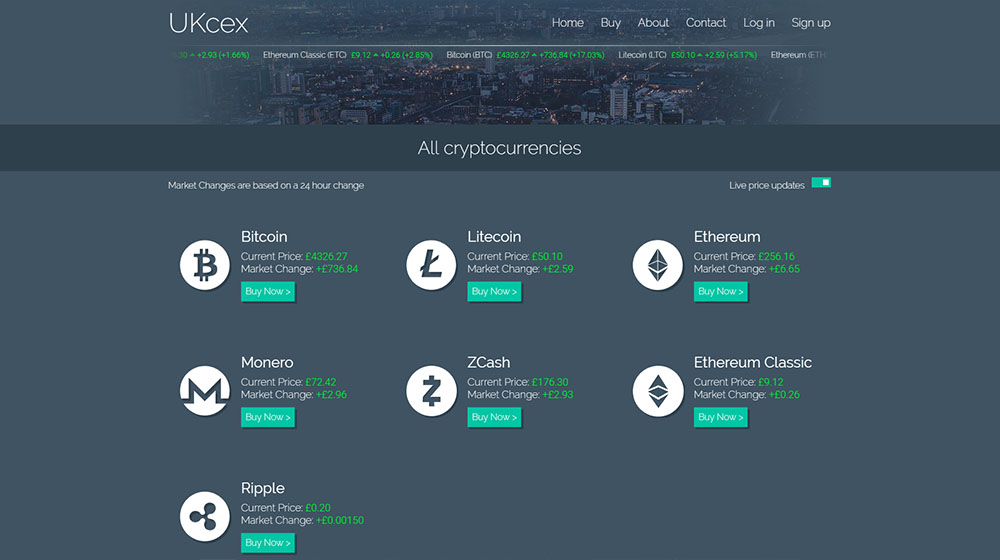Click ZCash market change +£2.93
Screen dimensions: 1000x560
[558, 395]
